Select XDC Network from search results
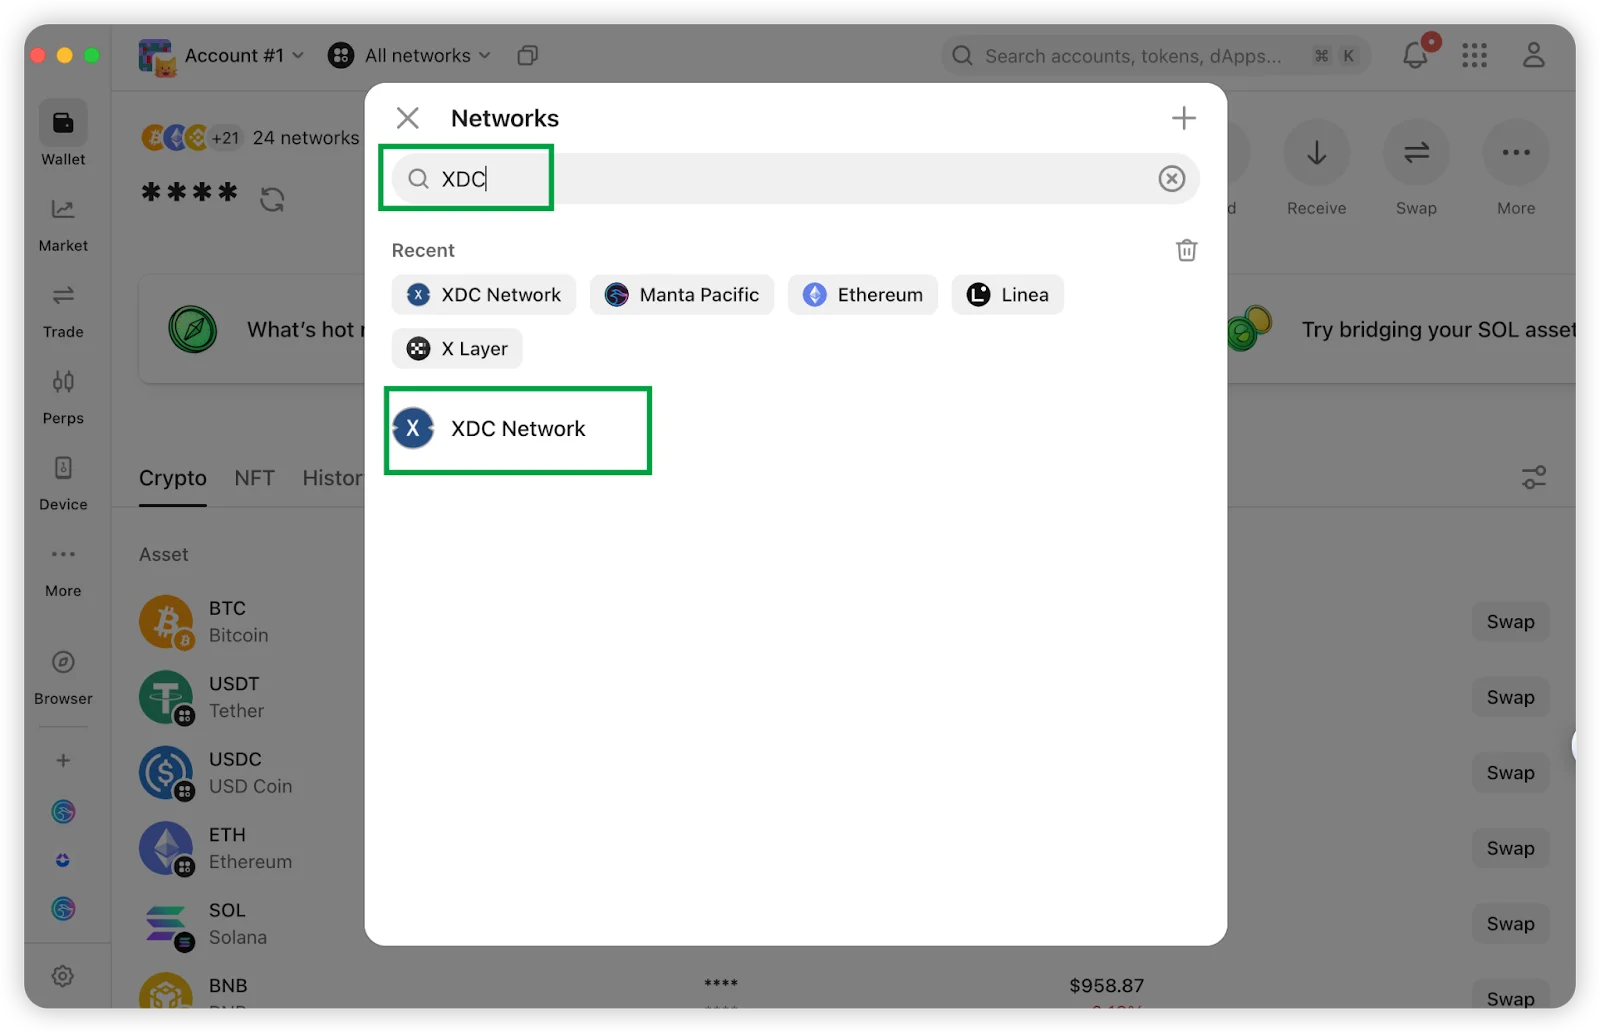This screenshot has height=1033, width=1600. (x=517, y=429)
